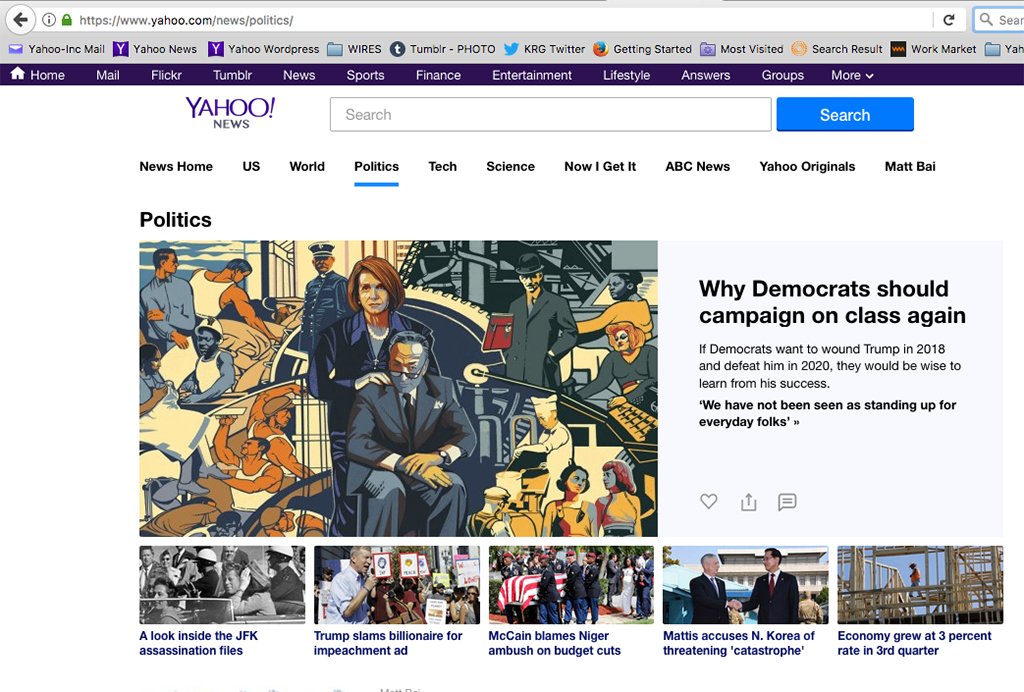Click the Yahoo search input field
This screenshot has width=1024, height=692.
(x=550, y=115)
